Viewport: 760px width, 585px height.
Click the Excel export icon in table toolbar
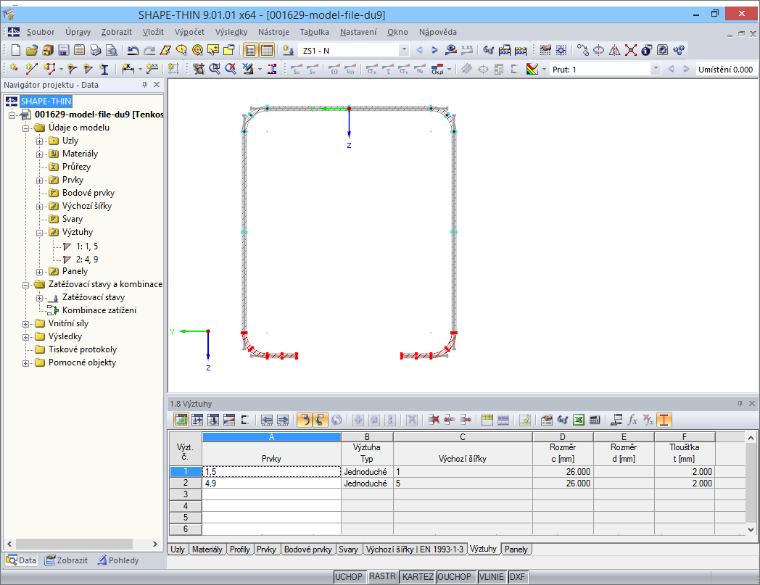579,420
